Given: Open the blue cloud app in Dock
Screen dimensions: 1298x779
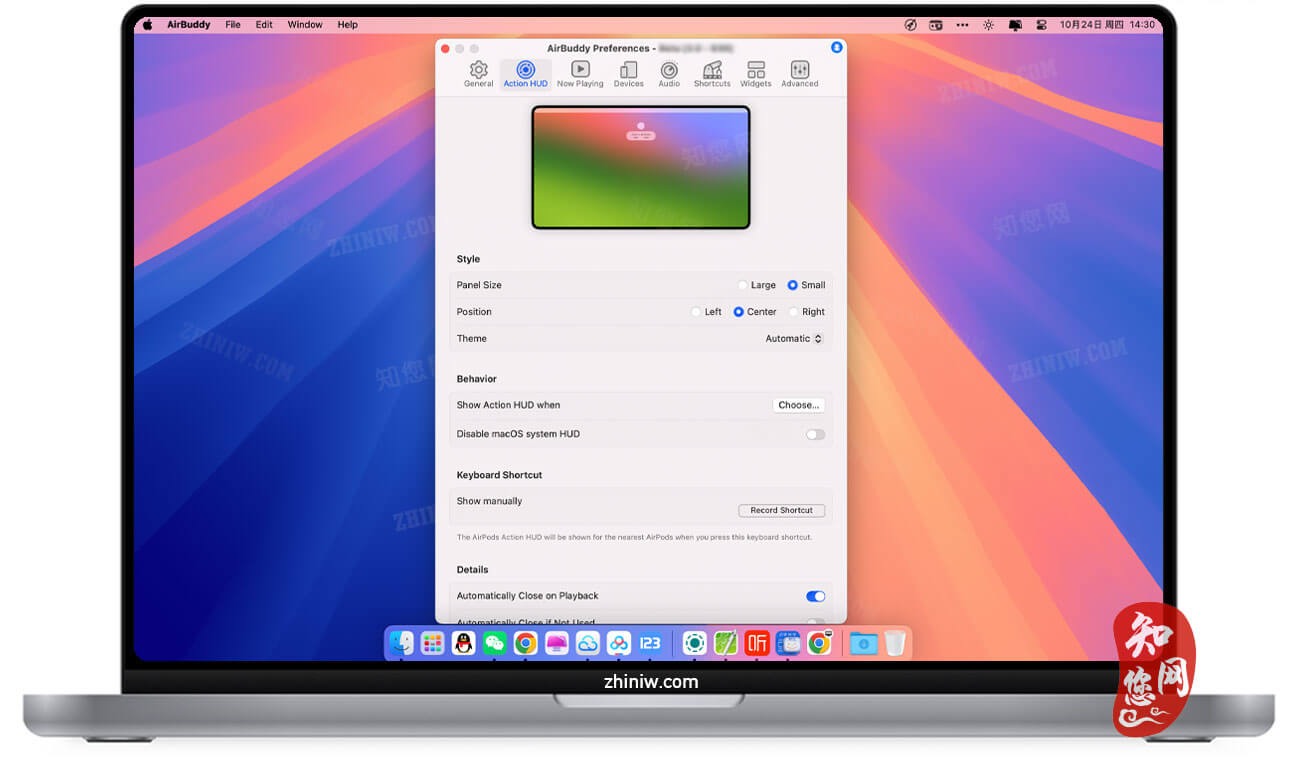Looking at the screenshot, I should pos(588,643).
